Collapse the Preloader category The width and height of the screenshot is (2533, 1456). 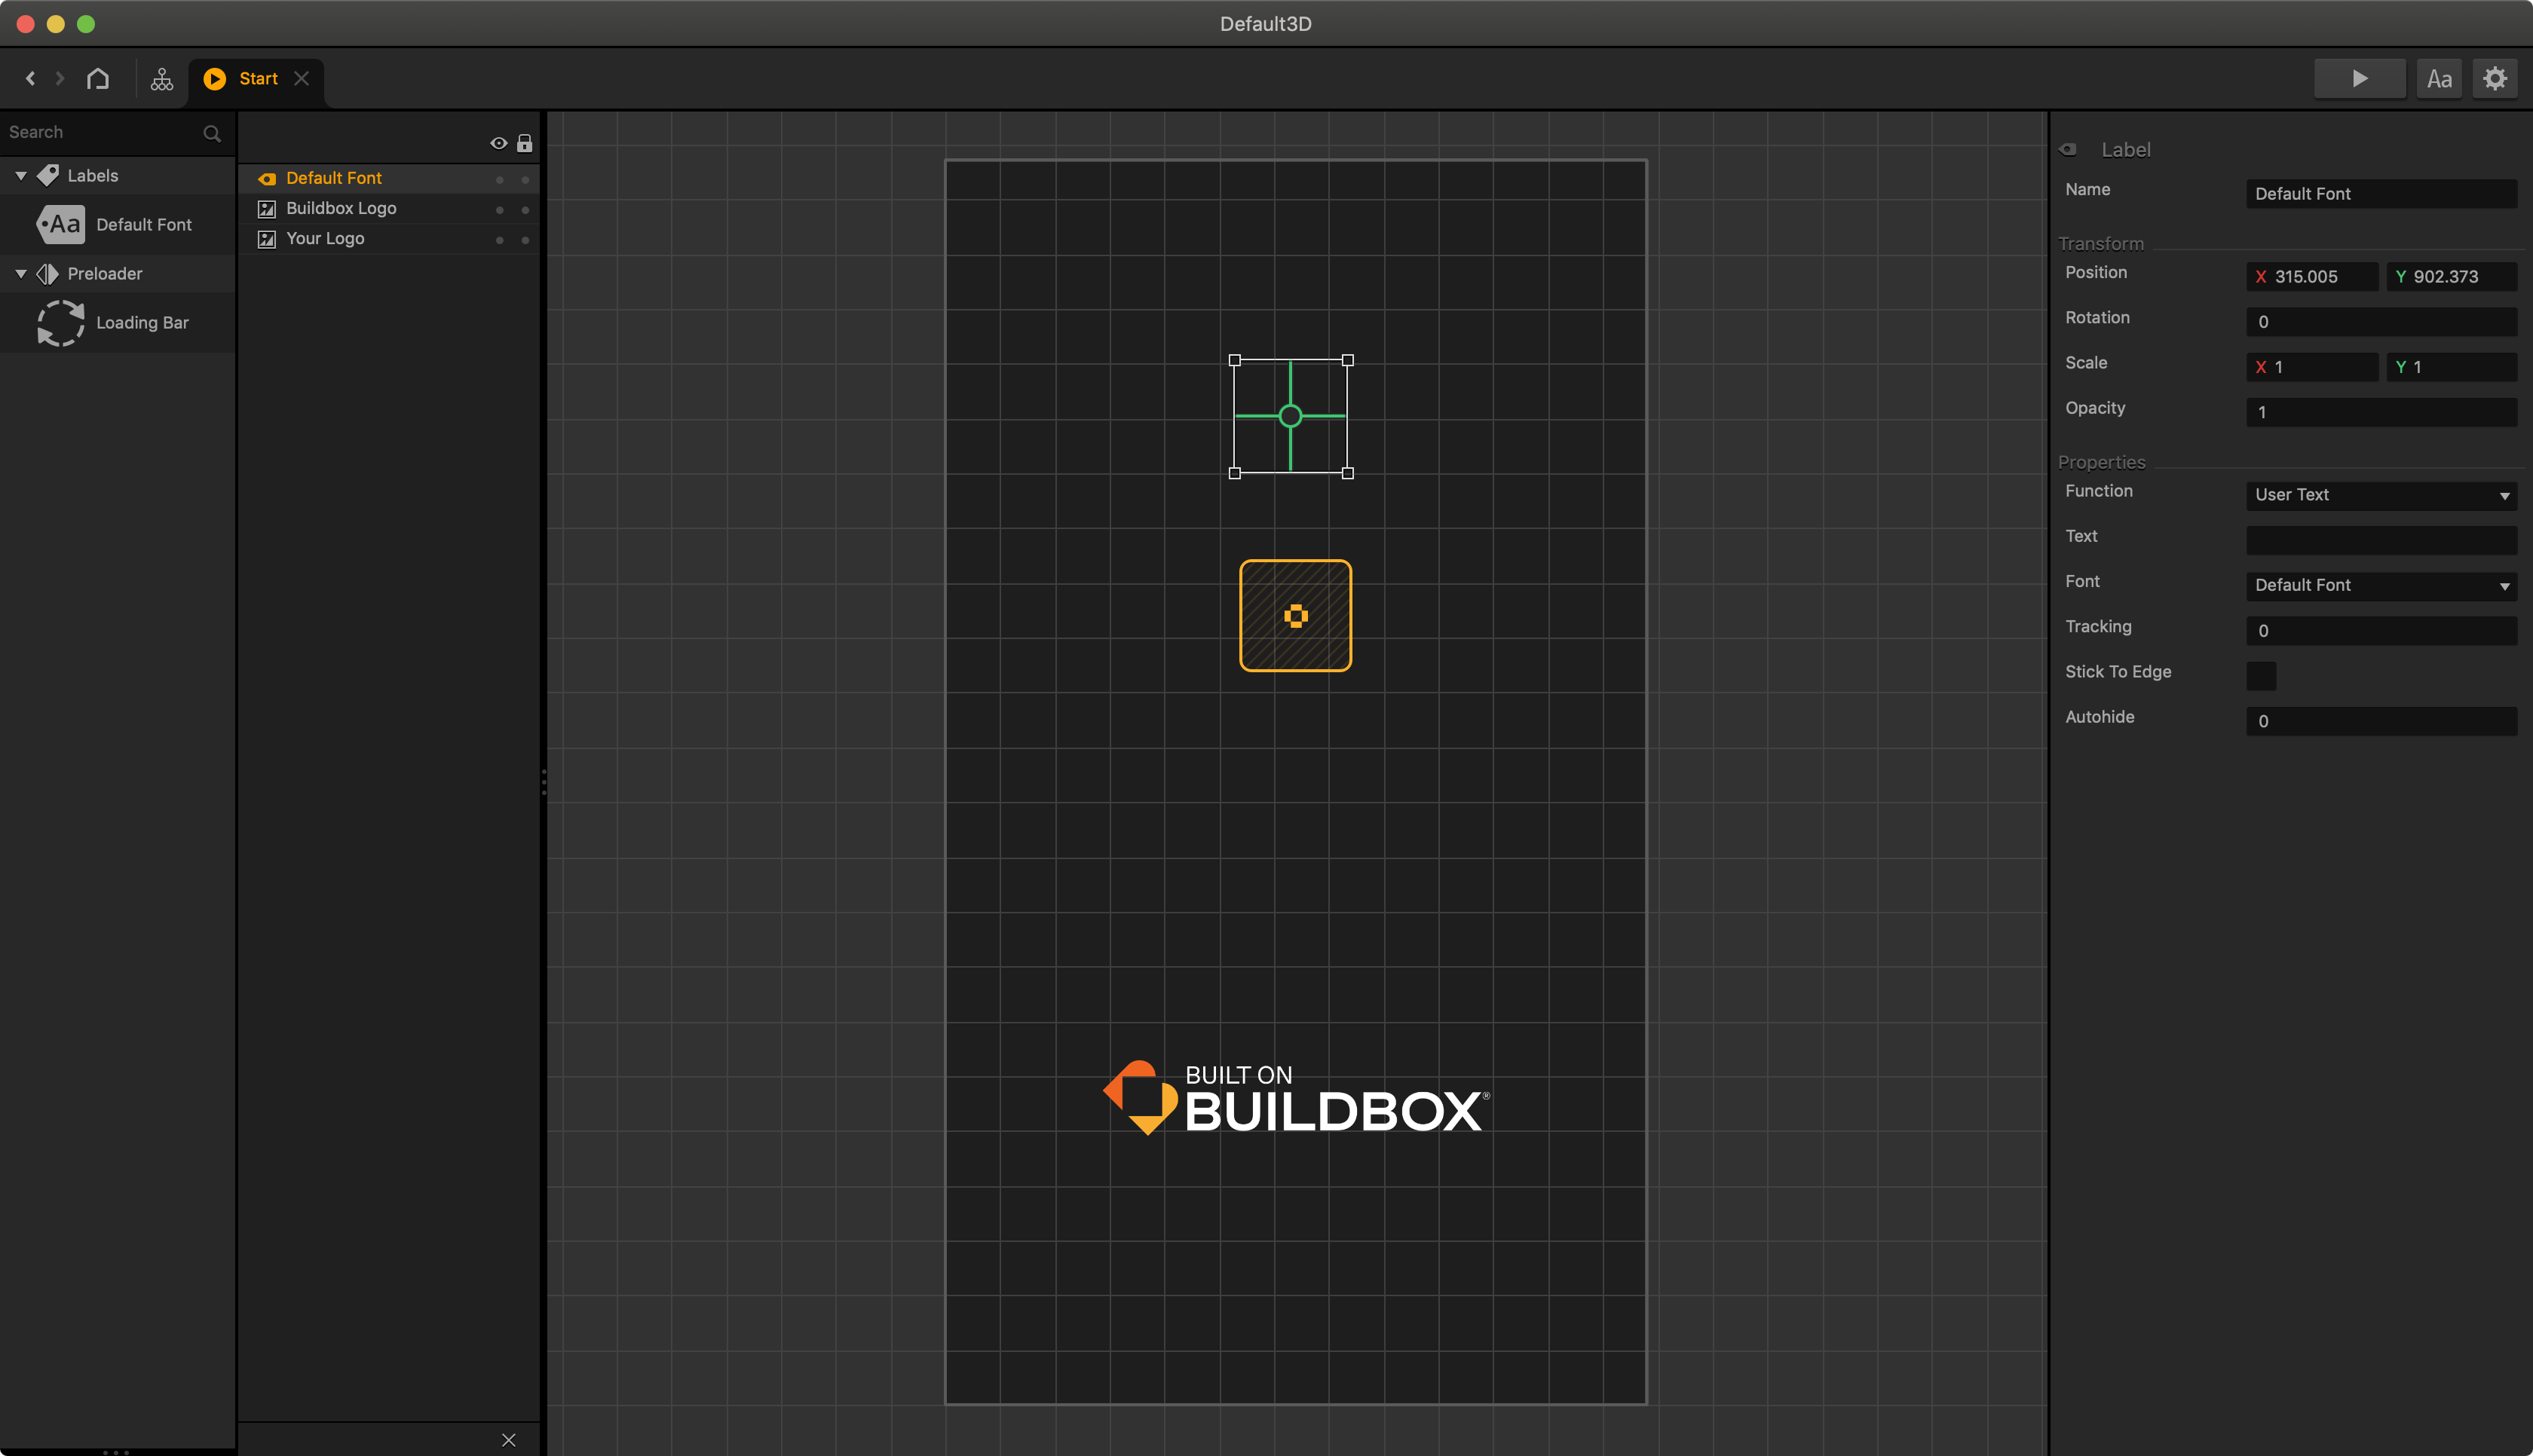(x=21, y=273)
